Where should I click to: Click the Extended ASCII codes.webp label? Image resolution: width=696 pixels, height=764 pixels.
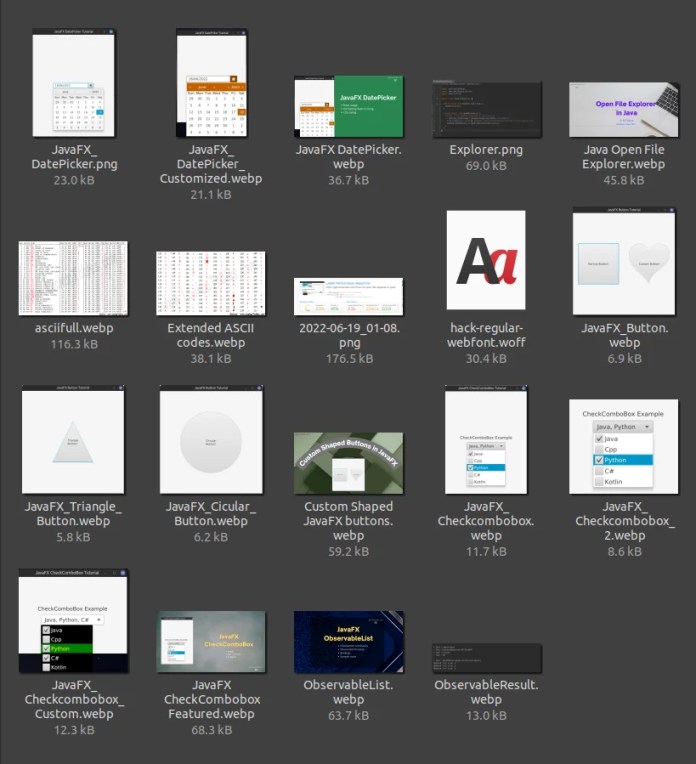pos(211,335)
